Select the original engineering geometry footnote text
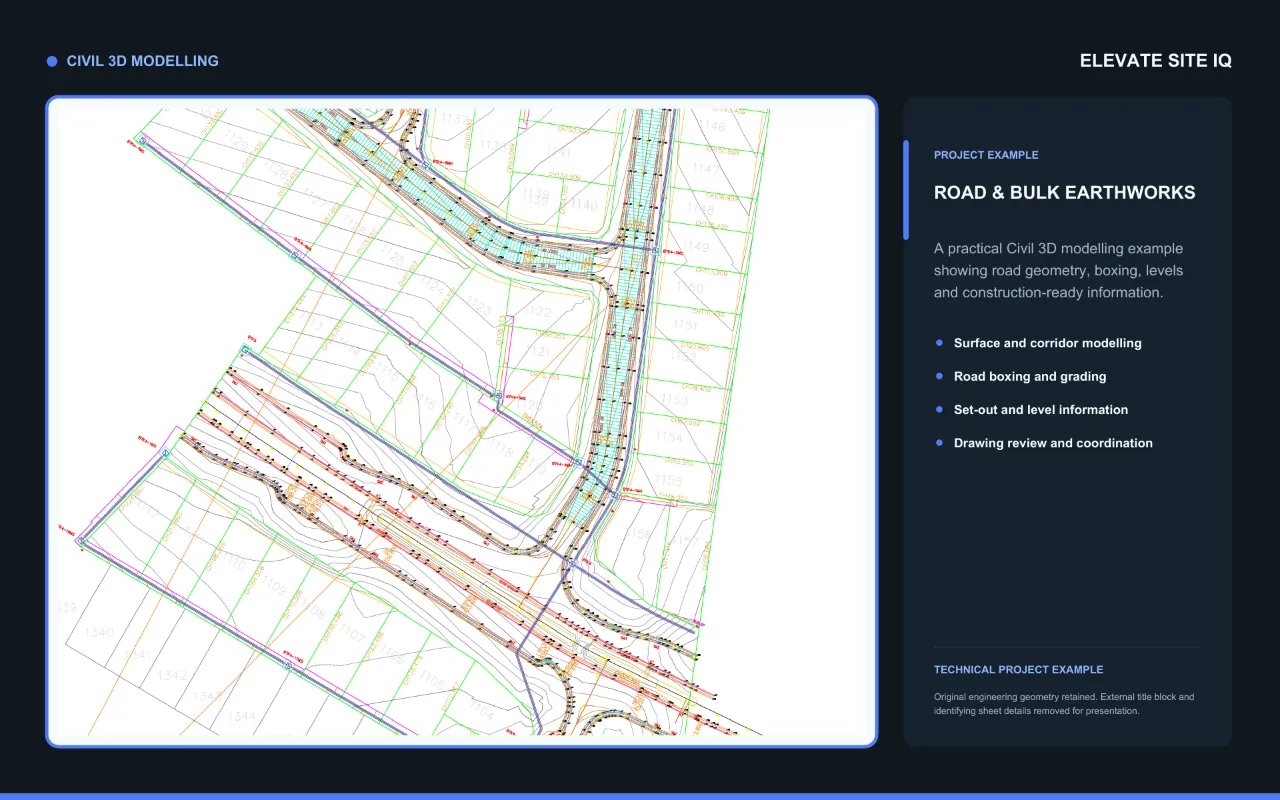The width and height of the screenshot is (1280, 800). [x=1064, y=704]
